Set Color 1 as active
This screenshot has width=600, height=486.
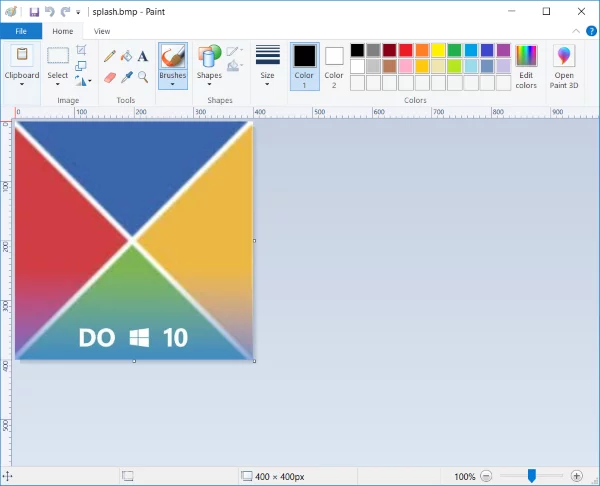pyautogui.click(x=304, y=65)
